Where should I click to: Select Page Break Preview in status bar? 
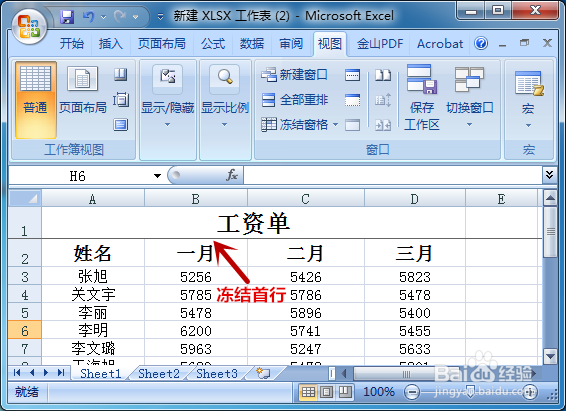tap(345, 392)
